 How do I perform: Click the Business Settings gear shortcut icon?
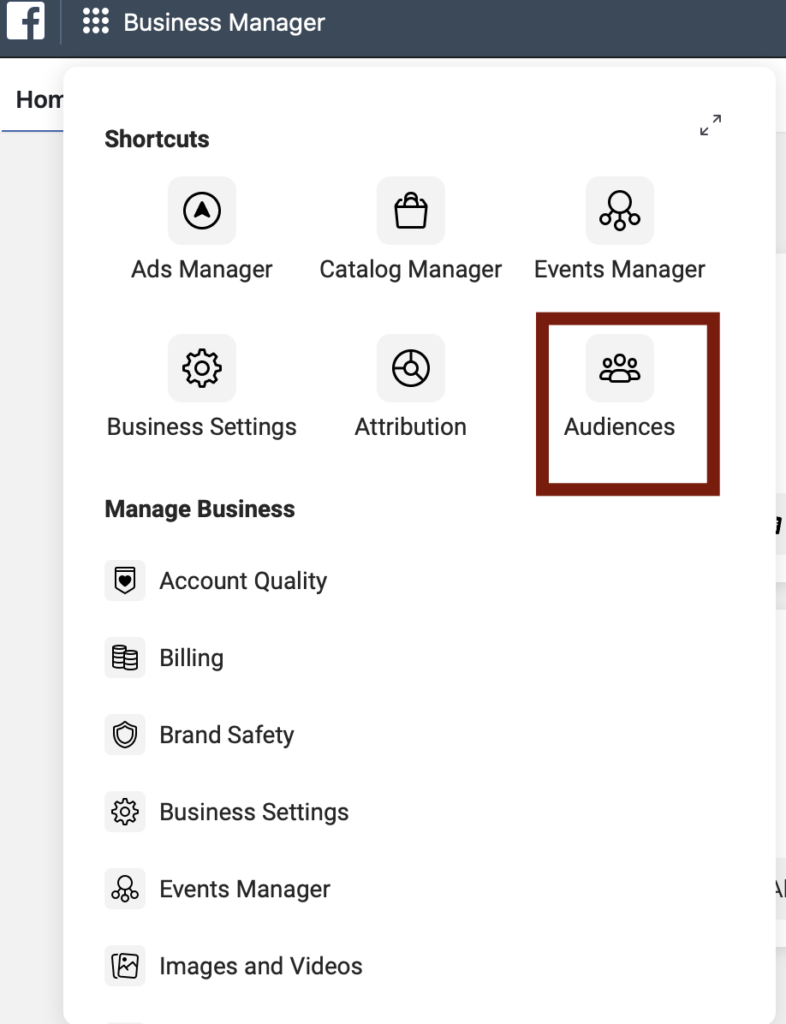(202, 368)
